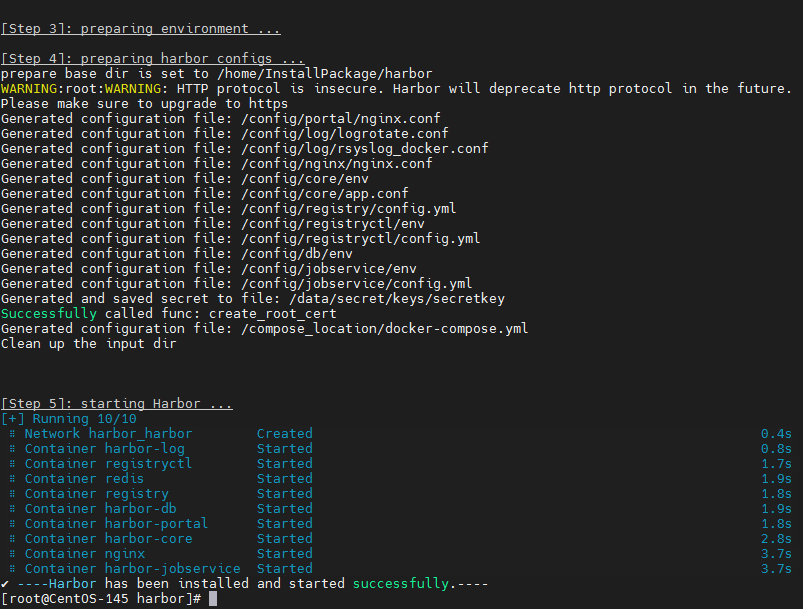Click the path /config/registryctl/config.yml

pyautogui.click(x=361, y=238)
